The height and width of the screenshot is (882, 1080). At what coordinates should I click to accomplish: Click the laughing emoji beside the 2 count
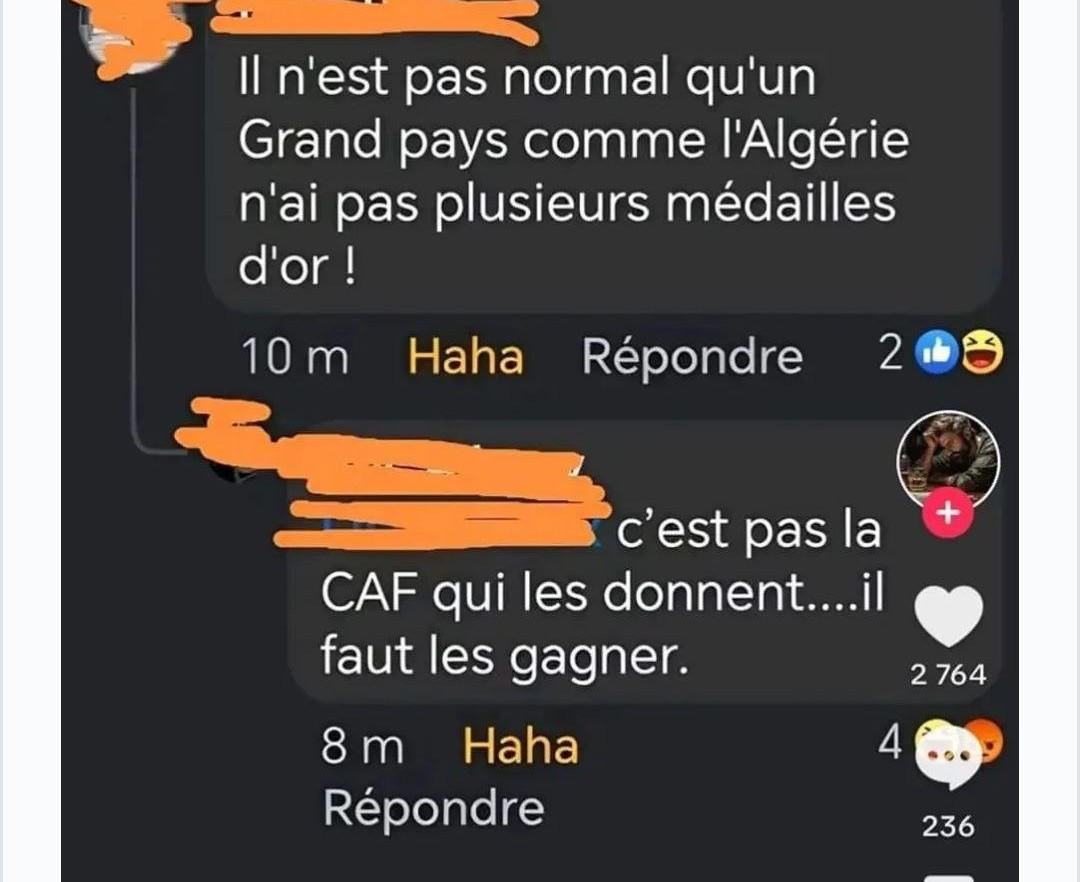[982, 353]
